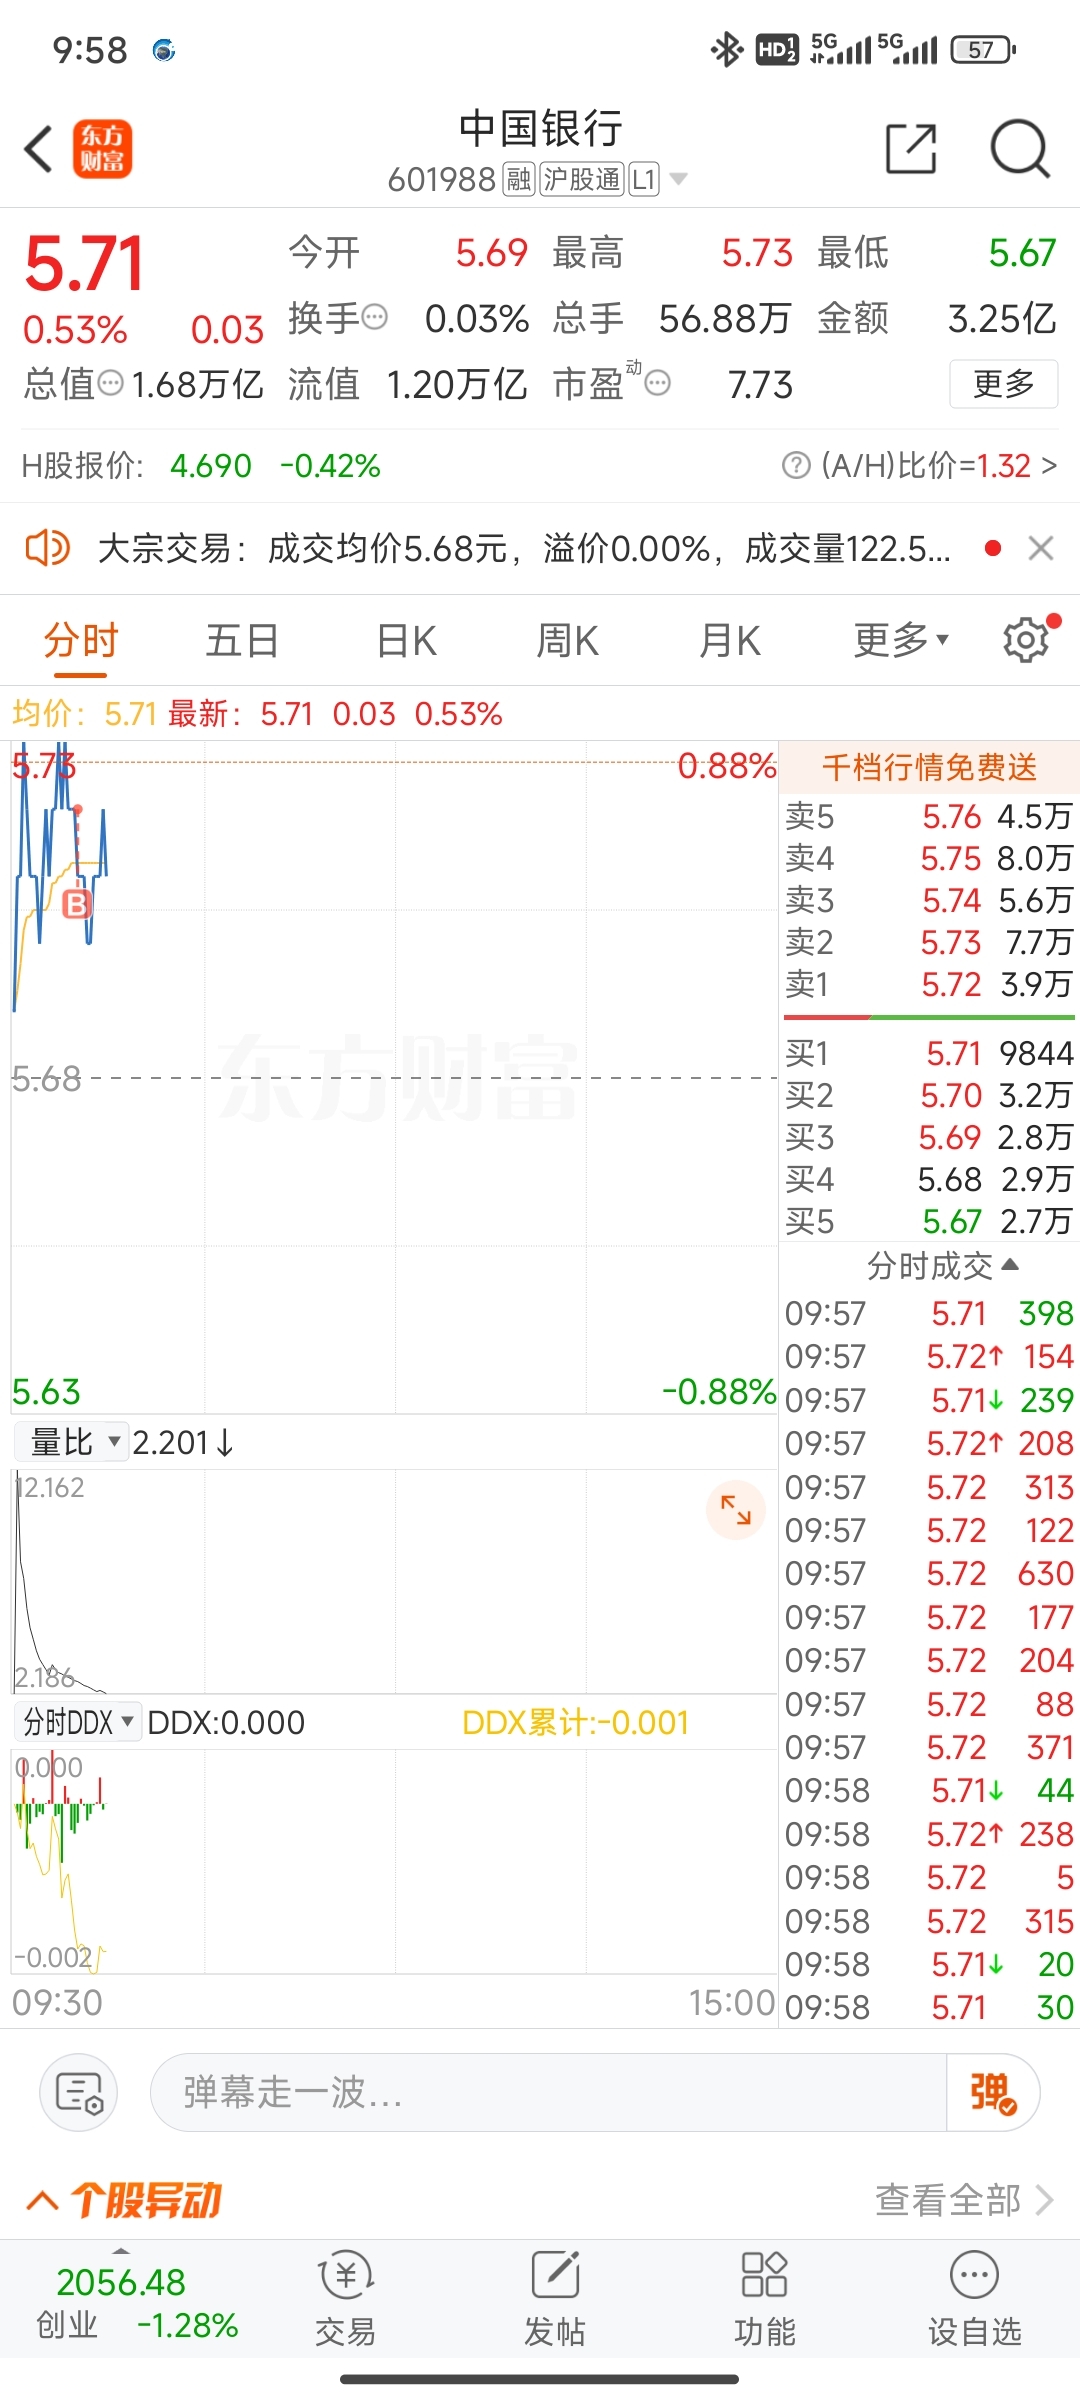The width and height of the screenshot is (1080, 2400).
Task: Open the 量比 indicator dropdown
Action: 72,1442
